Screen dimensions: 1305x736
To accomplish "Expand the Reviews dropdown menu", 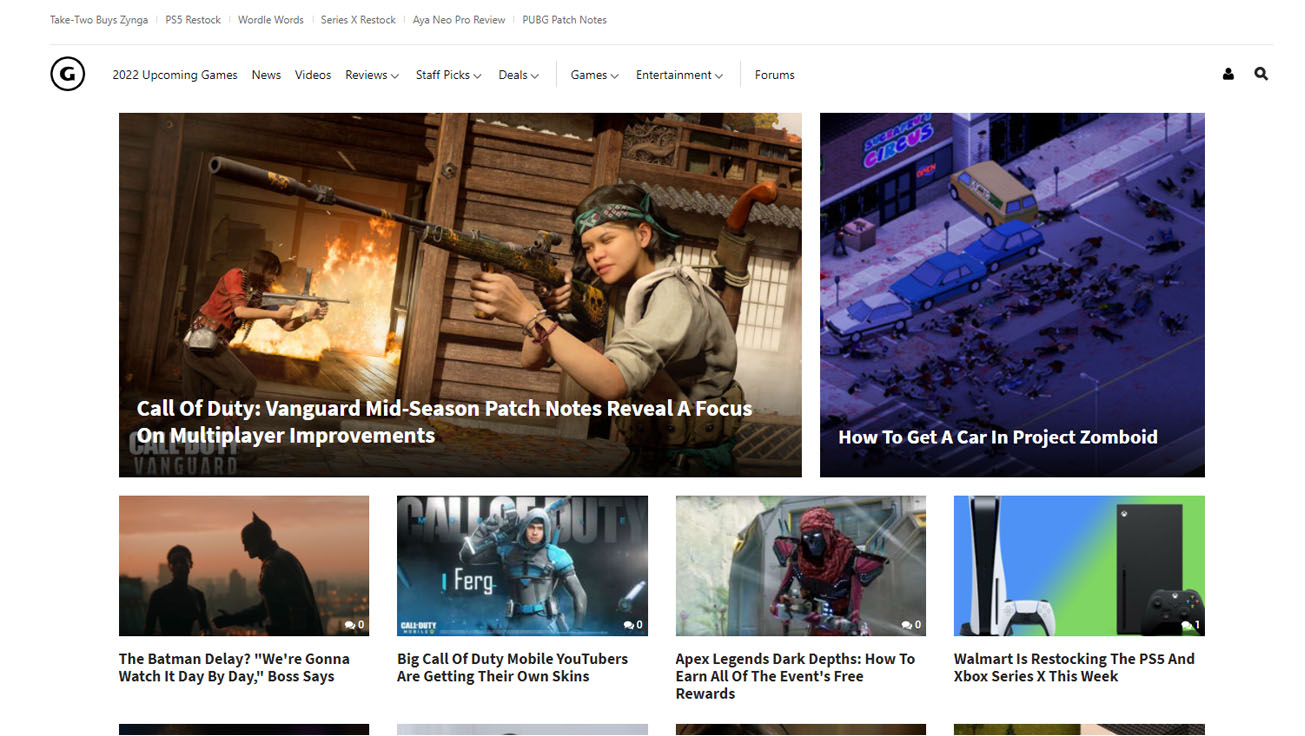I will click(x=372, y=75).
